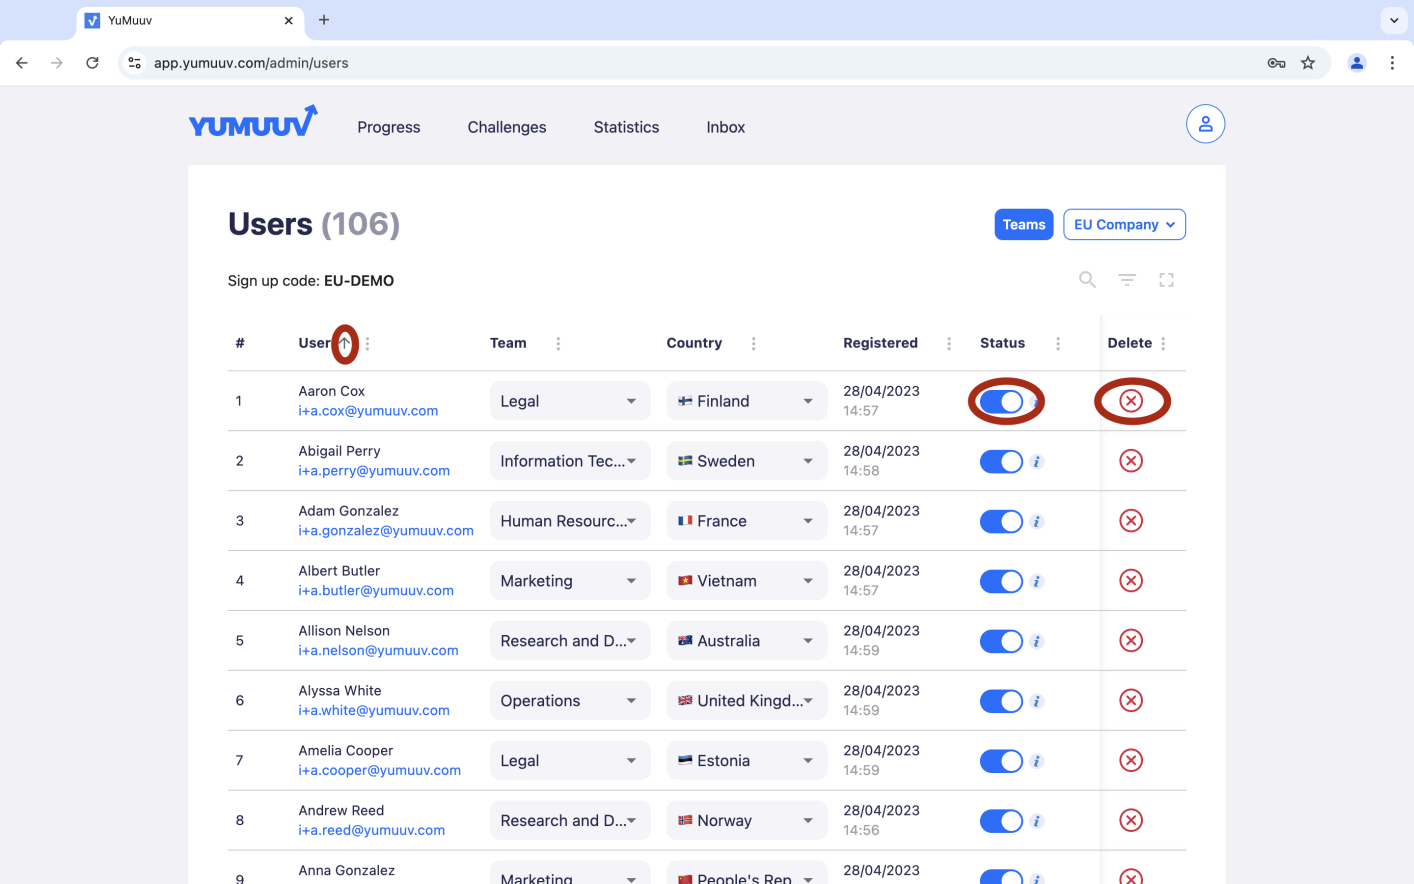Viewport: 1414px width, 884px height.
Task: Open Status column options menu
Action: tap(1058, 343)
